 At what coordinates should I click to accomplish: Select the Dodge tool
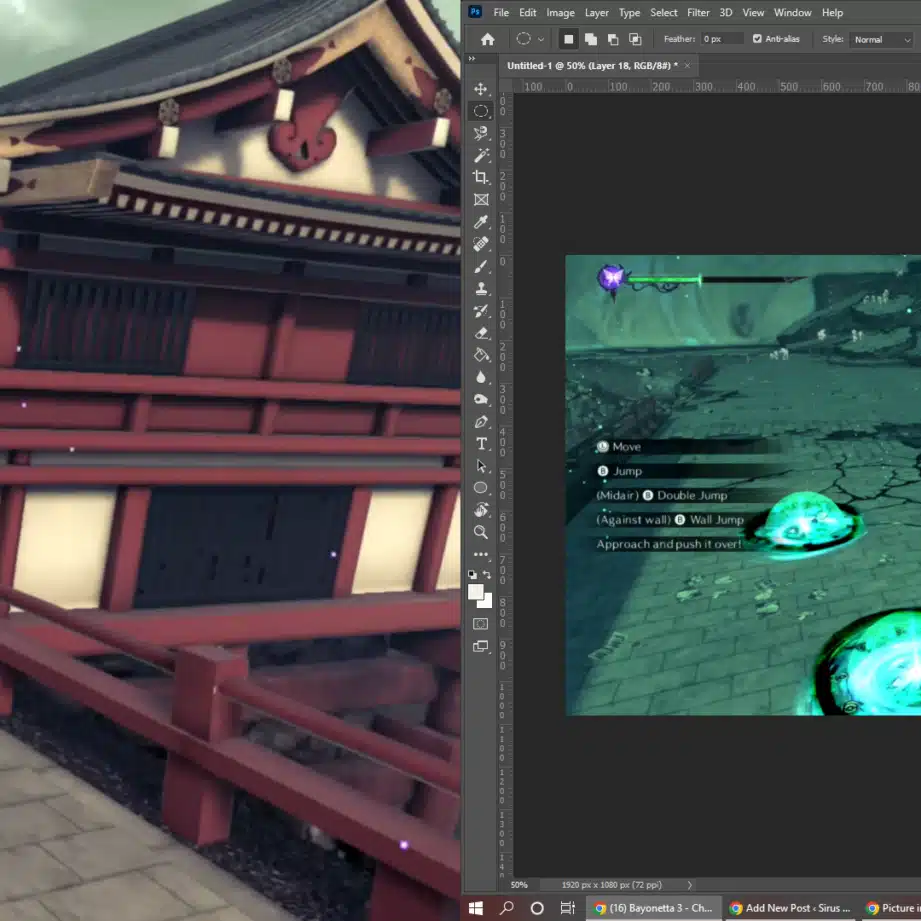coord(480,399)
